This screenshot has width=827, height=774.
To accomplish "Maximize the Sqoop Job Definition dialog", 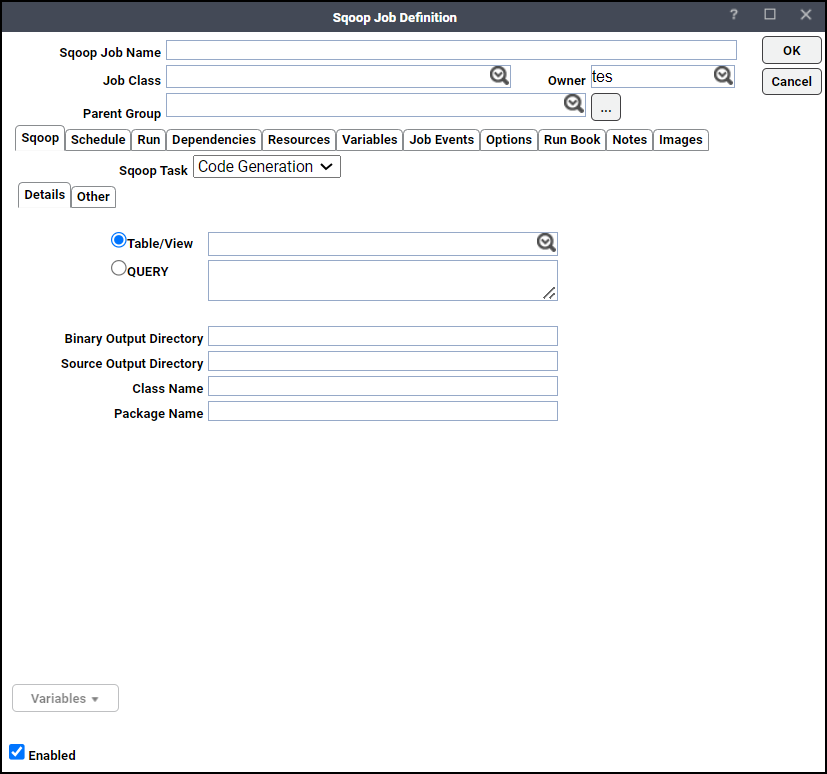I will click(x=770, y=15).
